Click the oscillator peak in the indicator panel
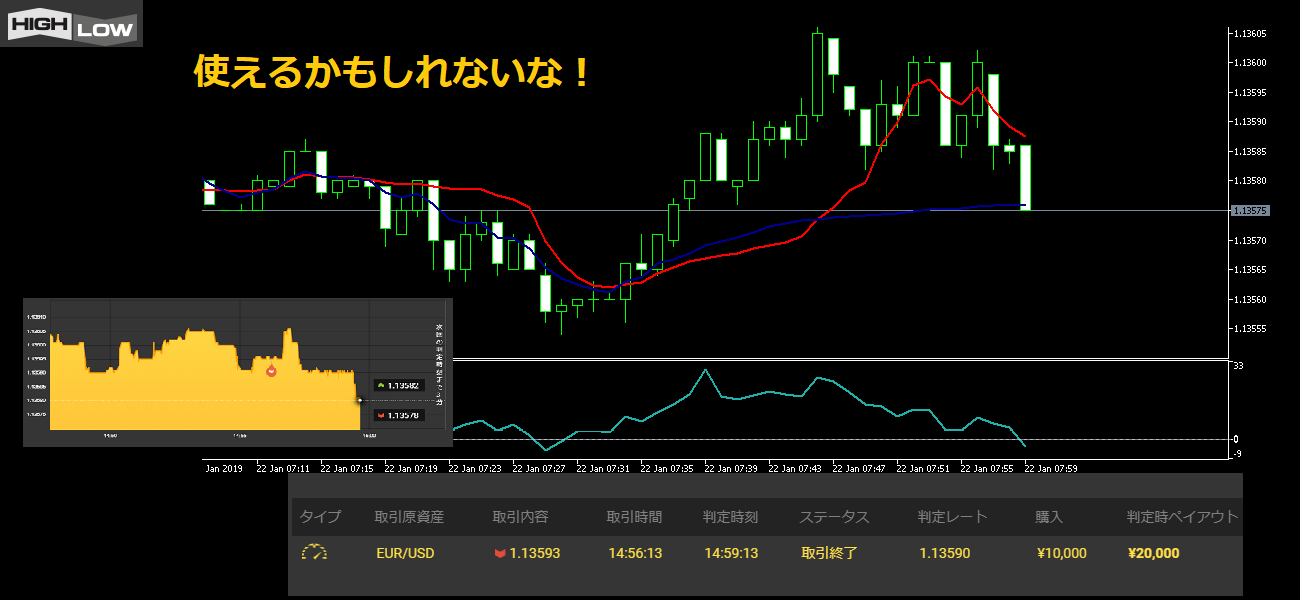This screenshot has height=600, width=1300. 706,370
